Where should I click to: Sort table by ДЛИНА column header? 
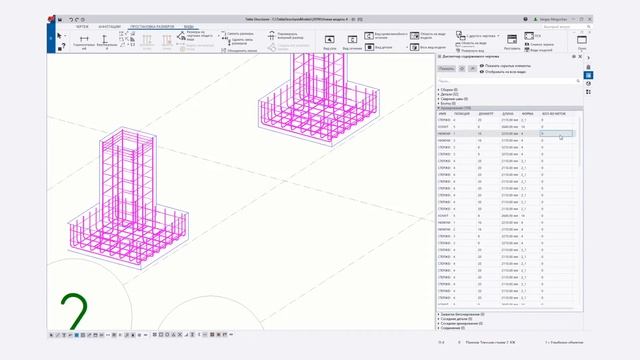coord(507,113)
